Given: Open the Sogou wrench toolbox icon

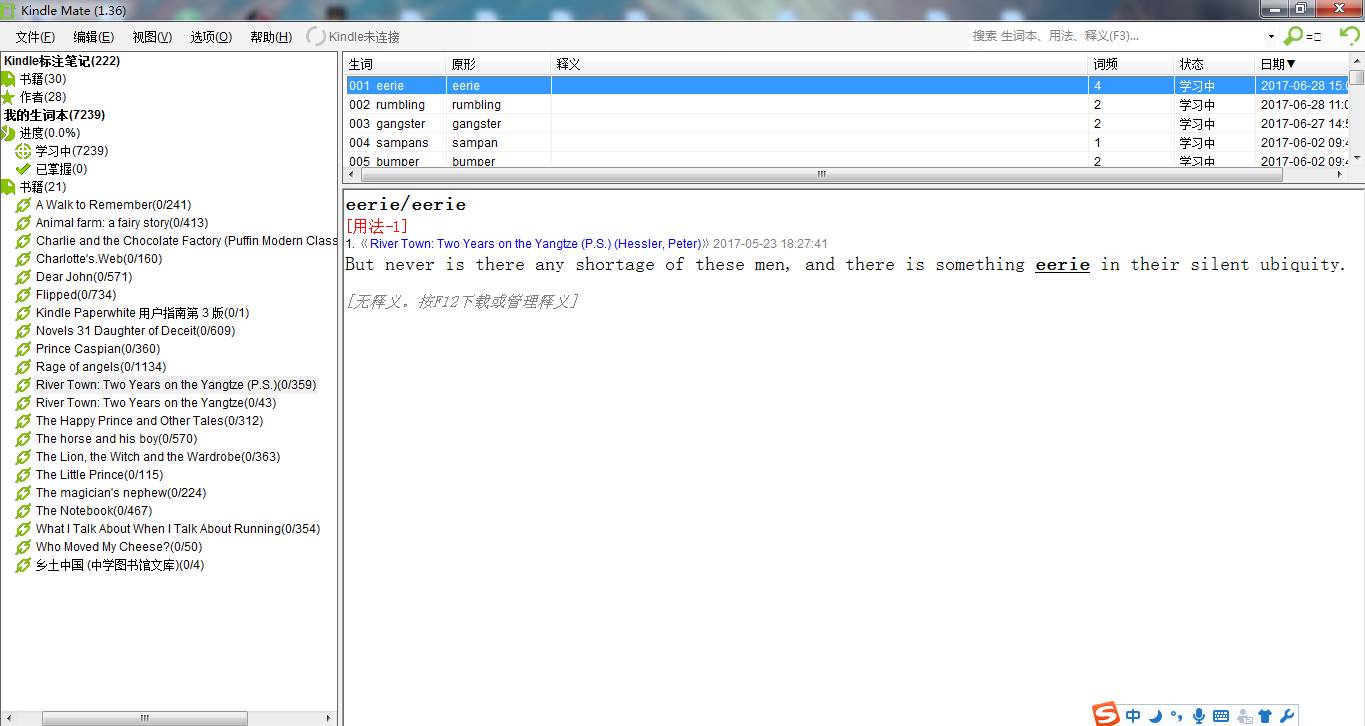Looking at the screenshot, I should point(1287,716).
